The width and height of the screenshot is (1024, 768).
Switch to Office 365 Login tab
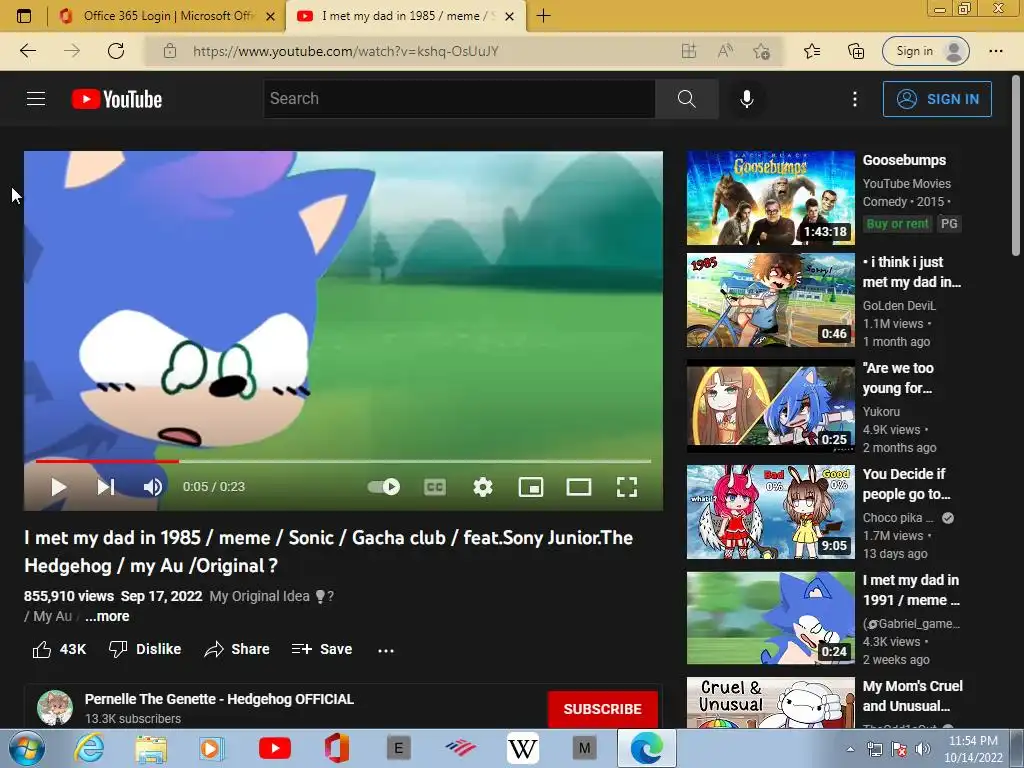[167, 16]
